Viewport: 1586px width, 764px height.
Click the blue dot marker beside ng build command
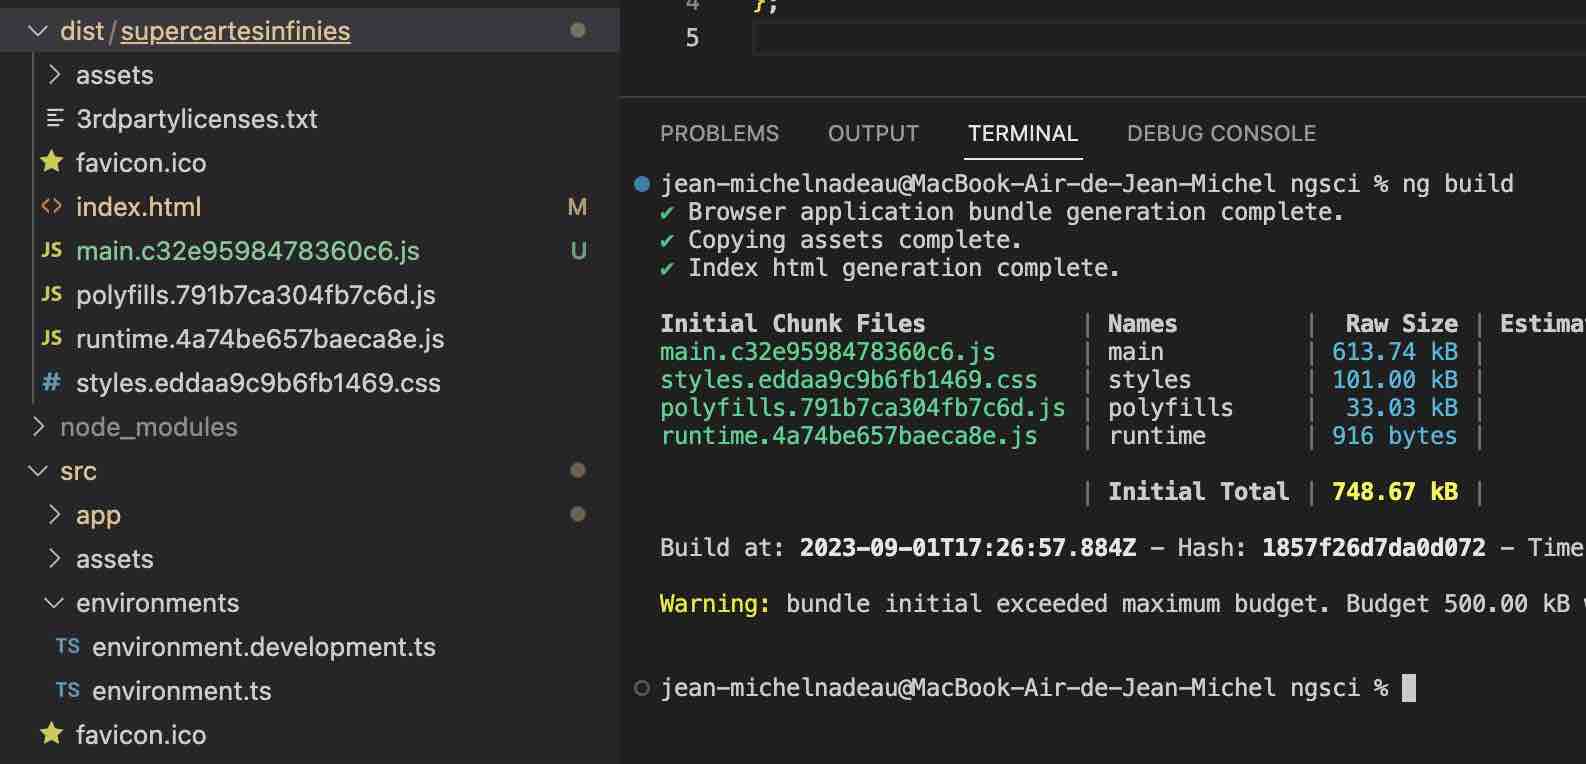[642, 184]
